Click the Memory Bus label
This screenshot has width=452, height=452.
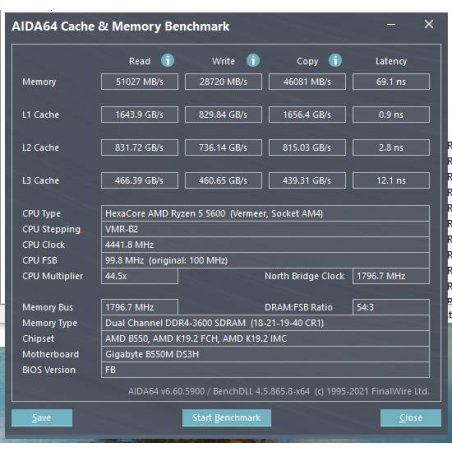[x=48, y=308]
